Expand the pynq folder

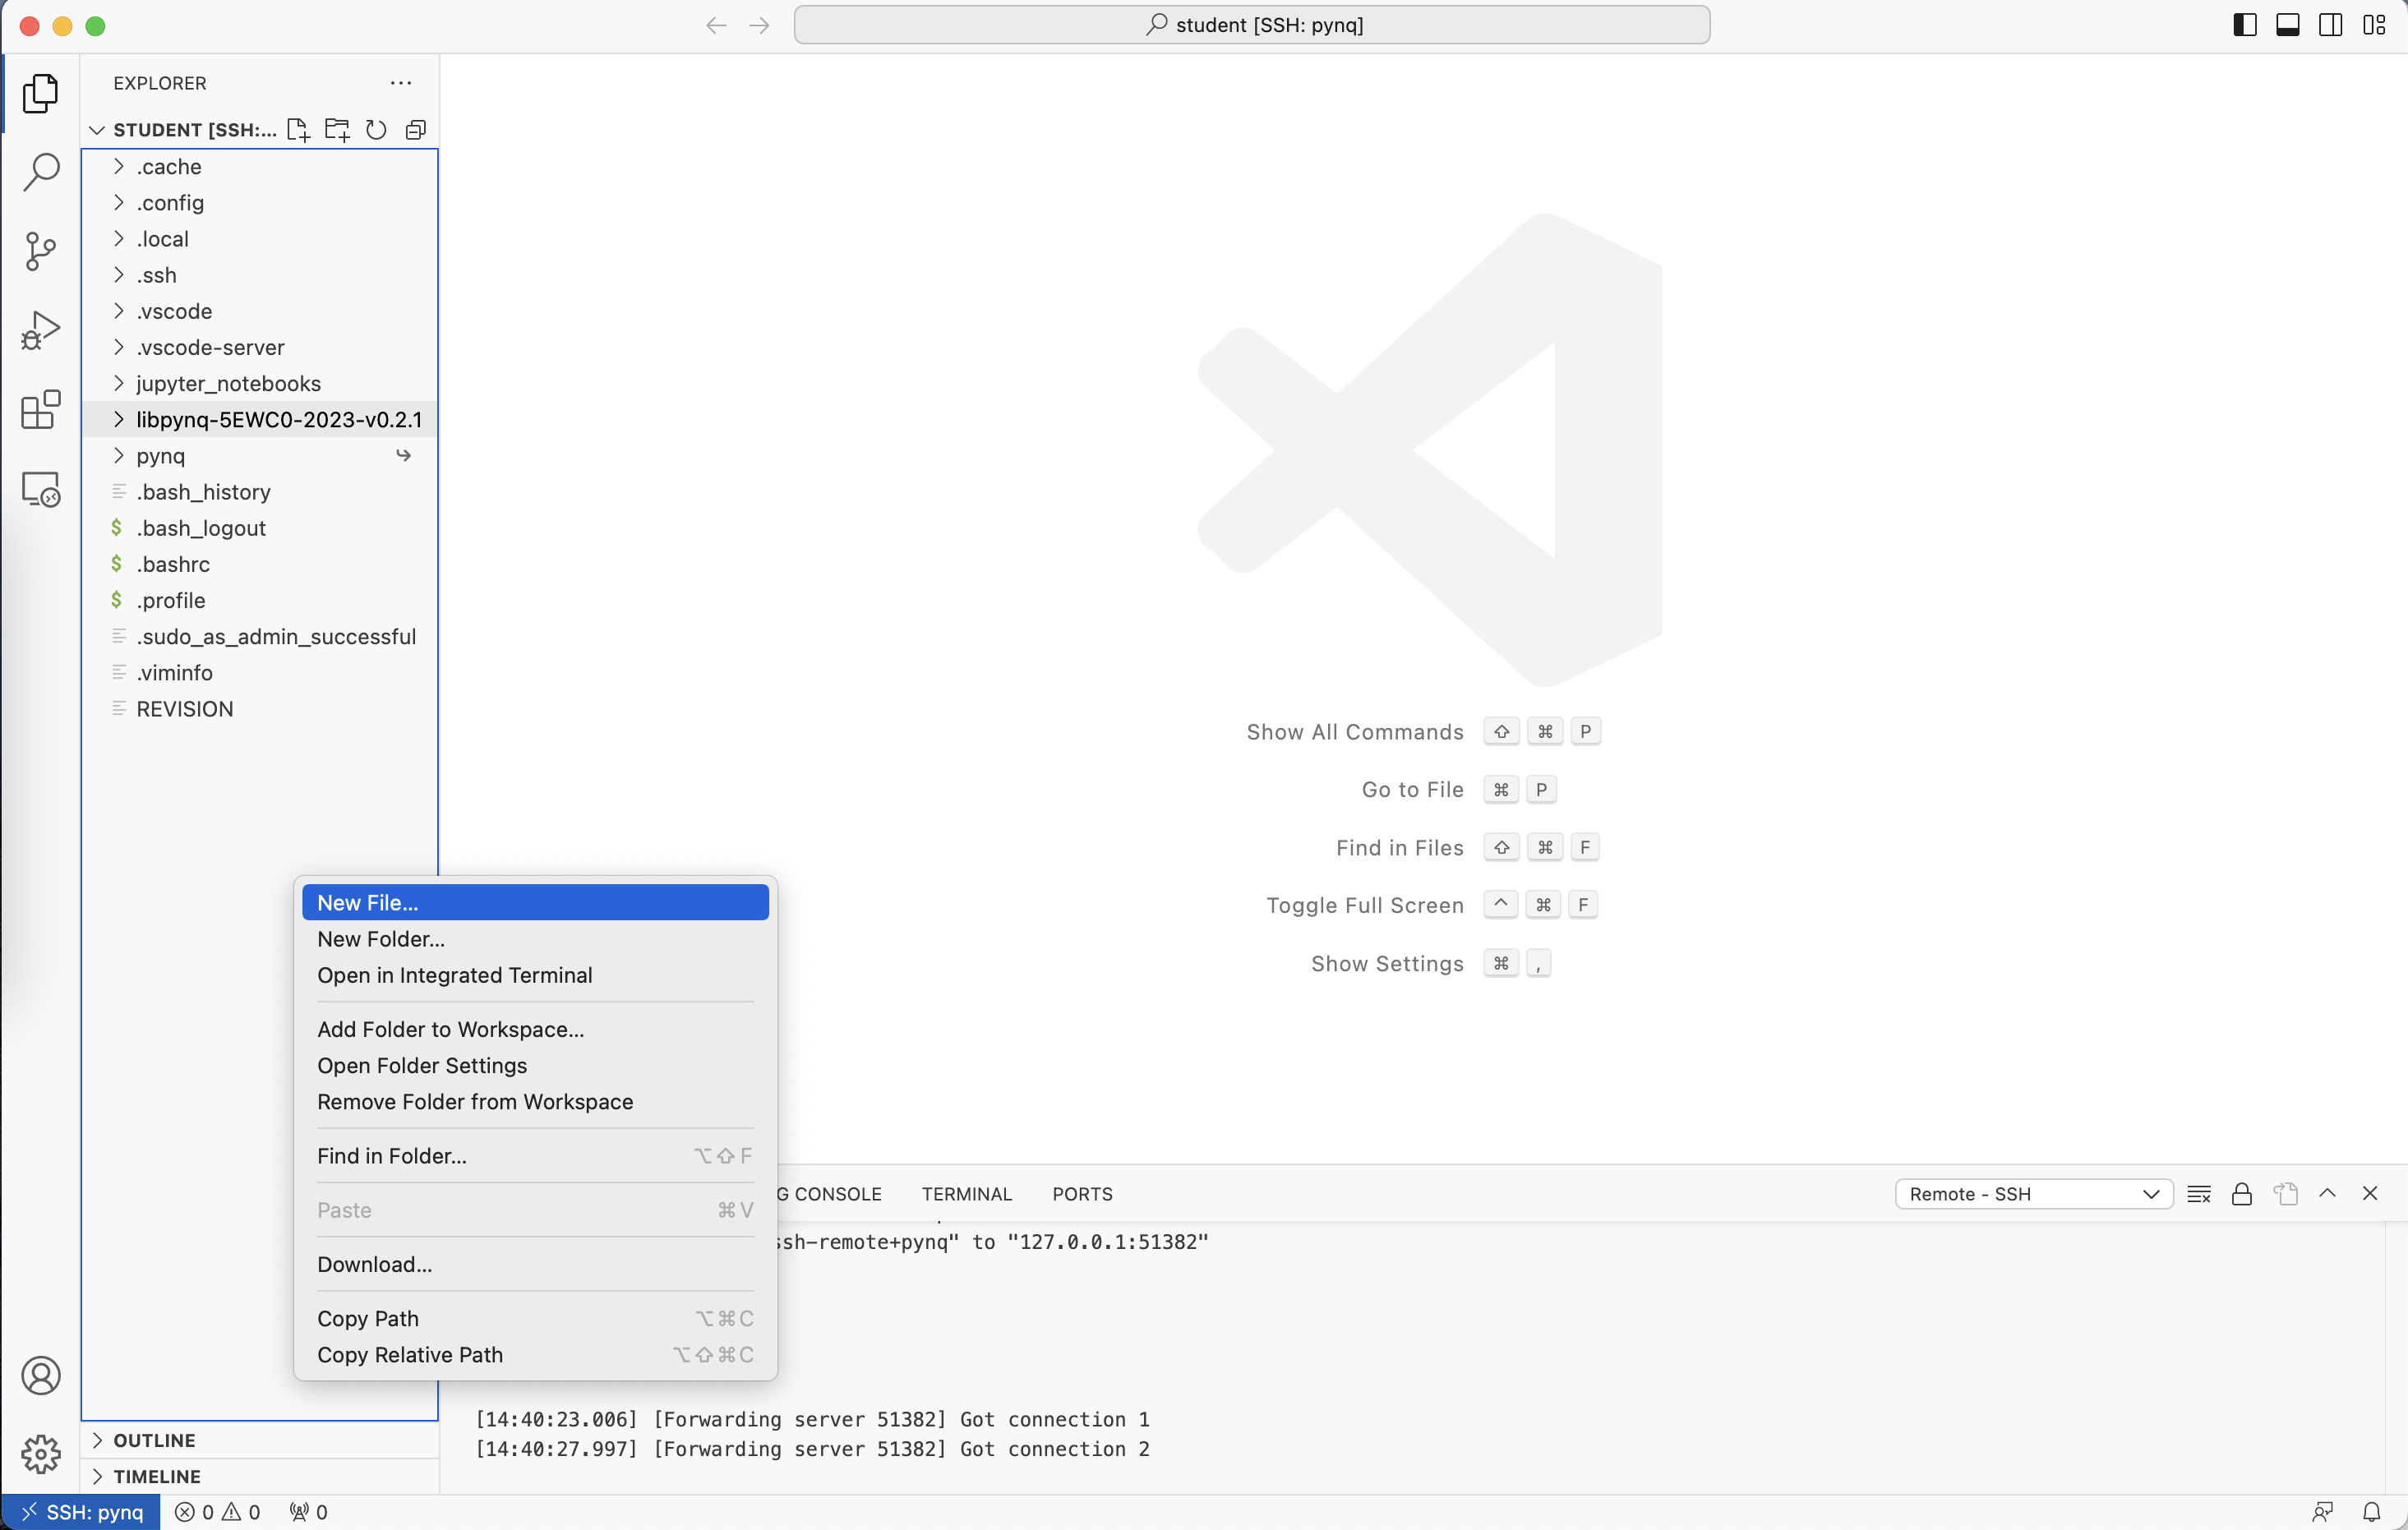(x=260, y=456)
